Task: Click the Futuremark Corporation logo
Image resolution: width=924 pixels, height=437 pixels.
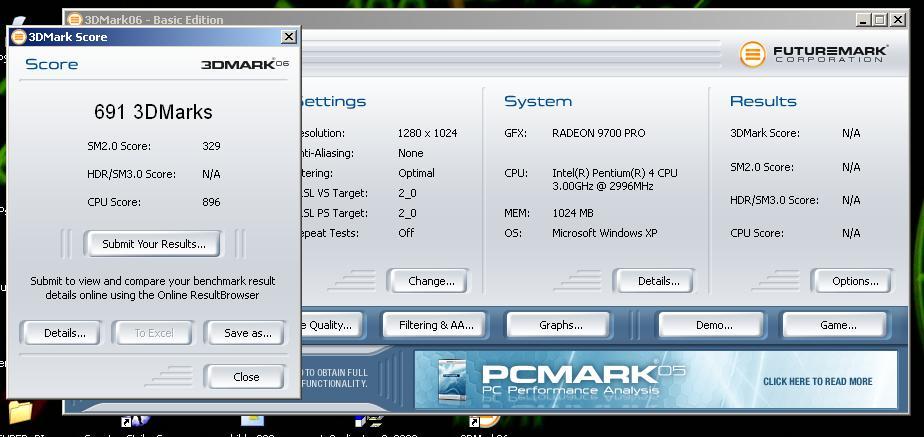Action: [814, 54]
